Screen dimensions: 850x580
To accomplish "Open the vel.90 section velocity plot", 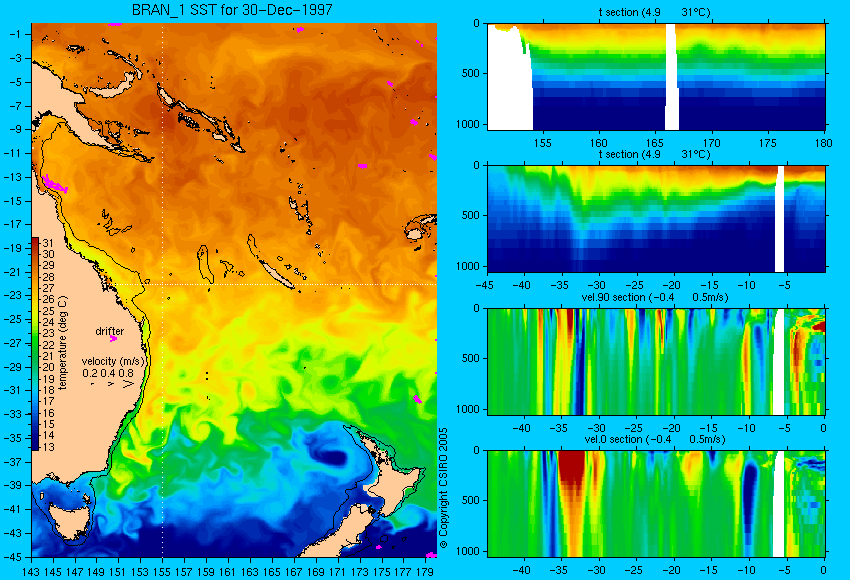I will tap(656, 362).
